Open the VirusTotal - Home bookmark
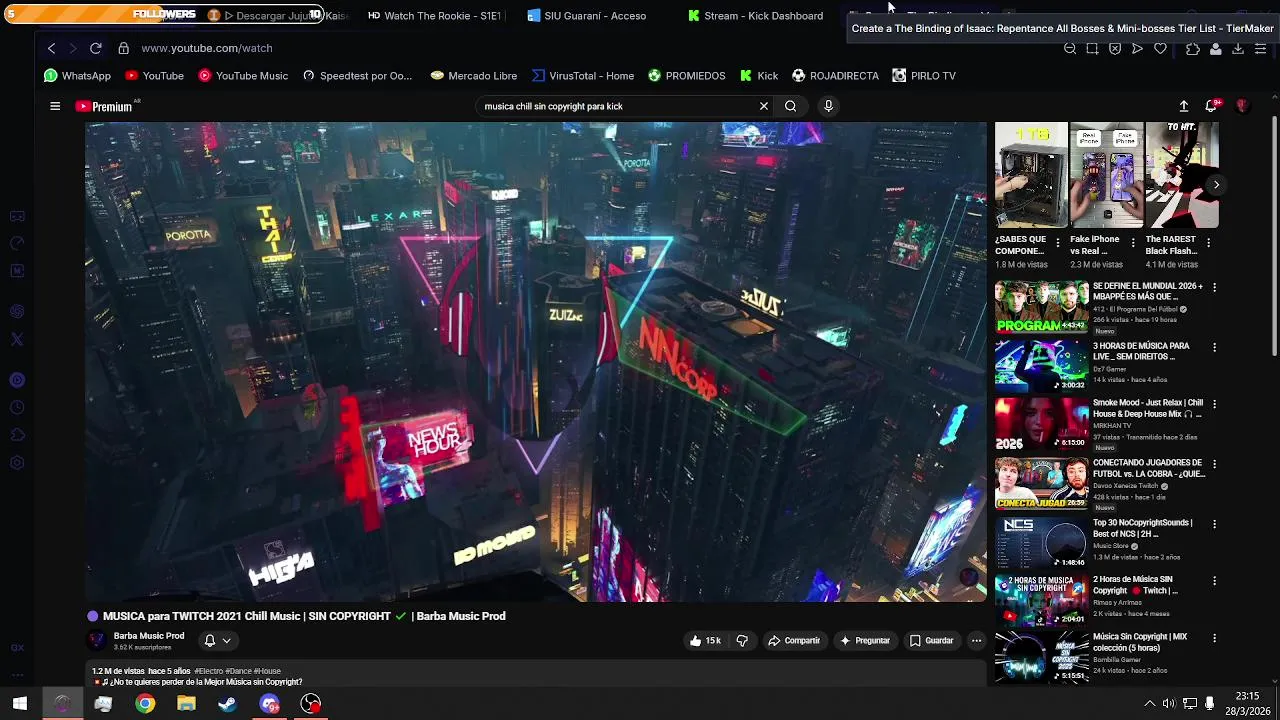The height and width of the screenshot is (720, 1280). click(583, 76)
